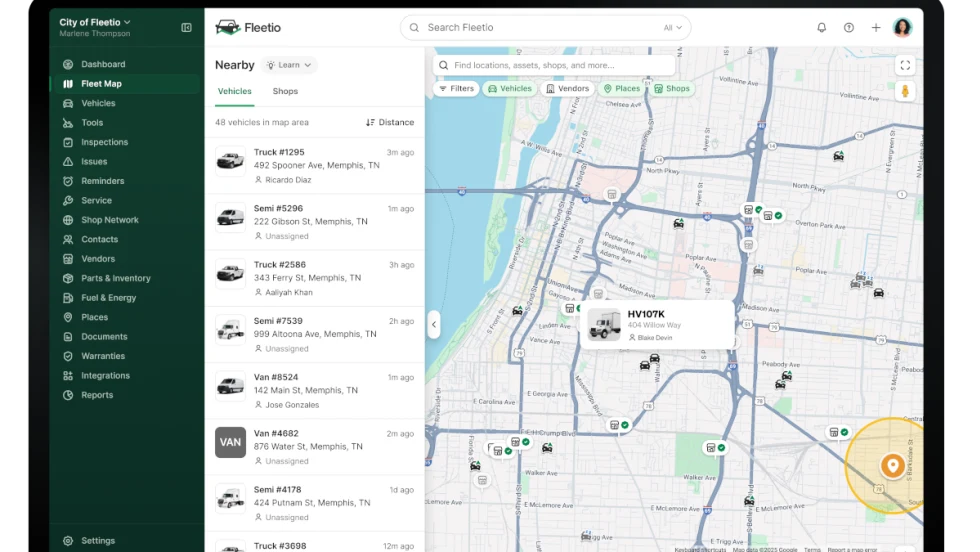Click the Reports chart icon
Image resolution: width=980 pixels, height=552 pixels.
point(68,394)
